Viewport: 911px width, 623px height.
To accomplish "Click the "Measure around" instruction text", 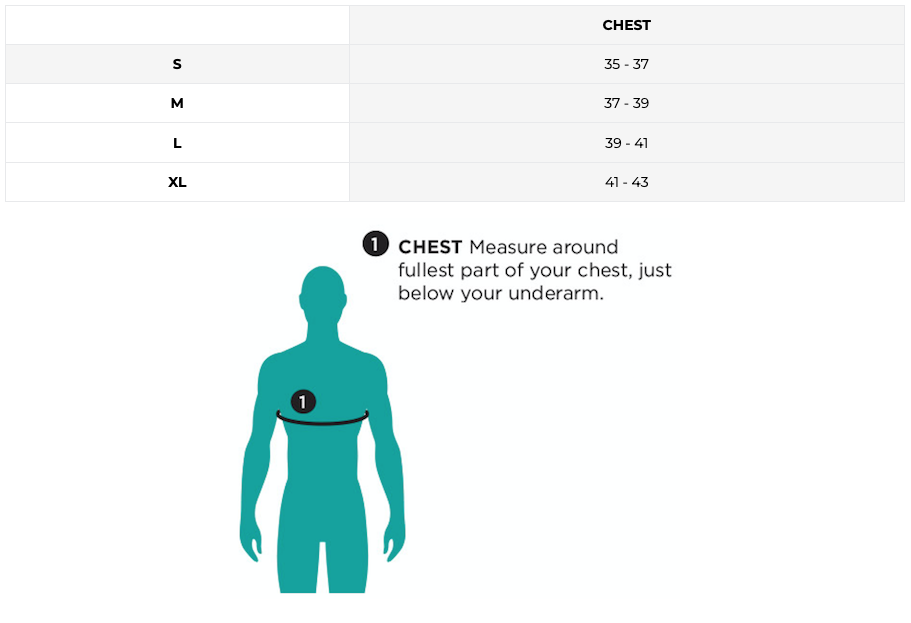I will point(543,247).
